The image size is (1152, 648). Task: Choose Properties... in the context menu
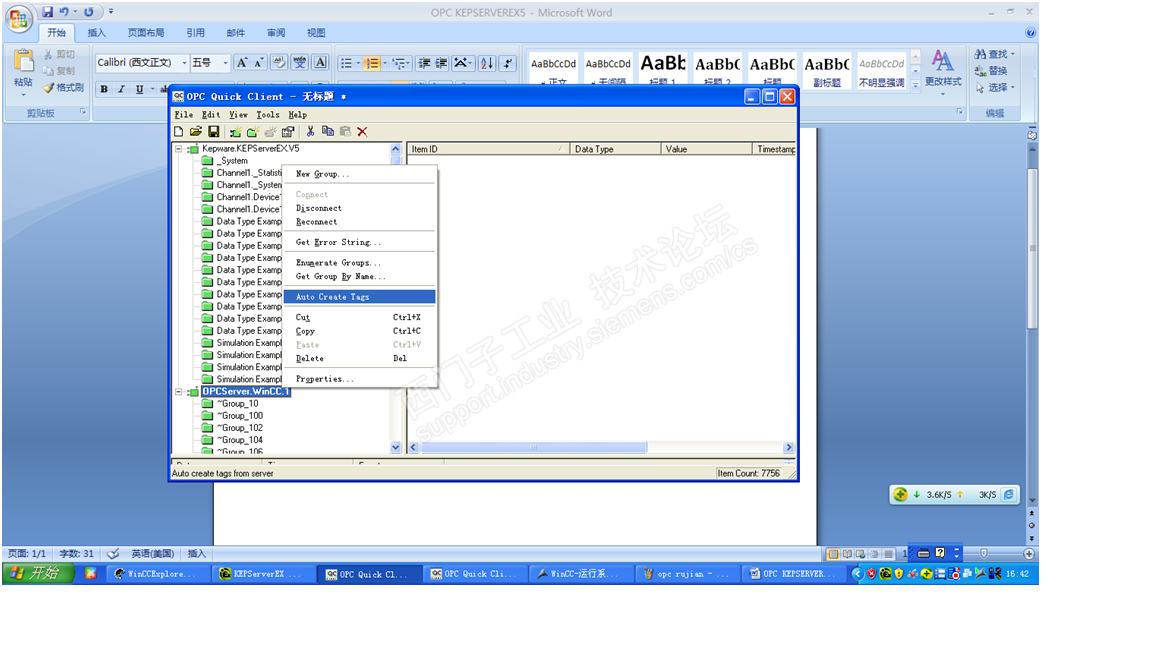(x=359, y=379)
